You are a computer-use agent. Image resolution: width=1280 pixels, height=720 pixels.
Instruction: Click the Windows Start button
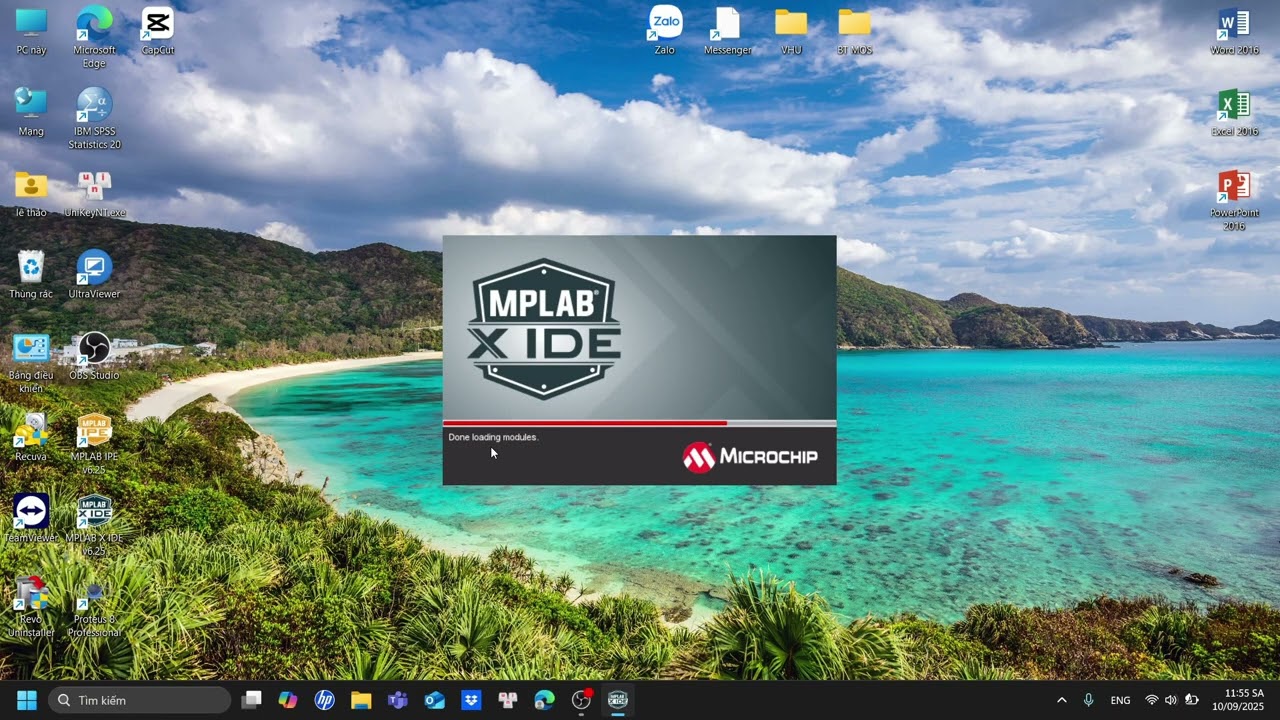(x=27, y=700)
